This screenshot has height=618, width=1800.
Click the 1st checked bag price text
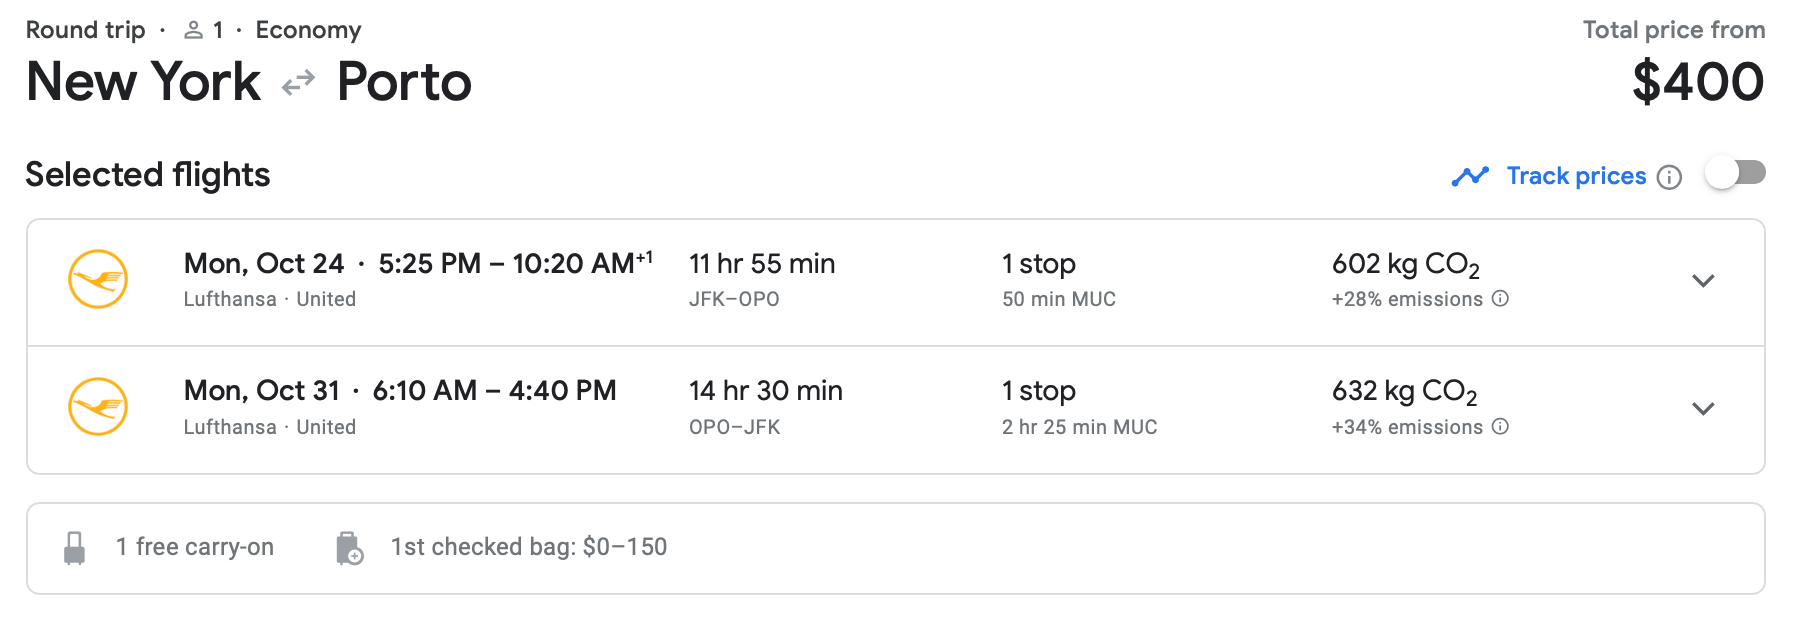528,547
